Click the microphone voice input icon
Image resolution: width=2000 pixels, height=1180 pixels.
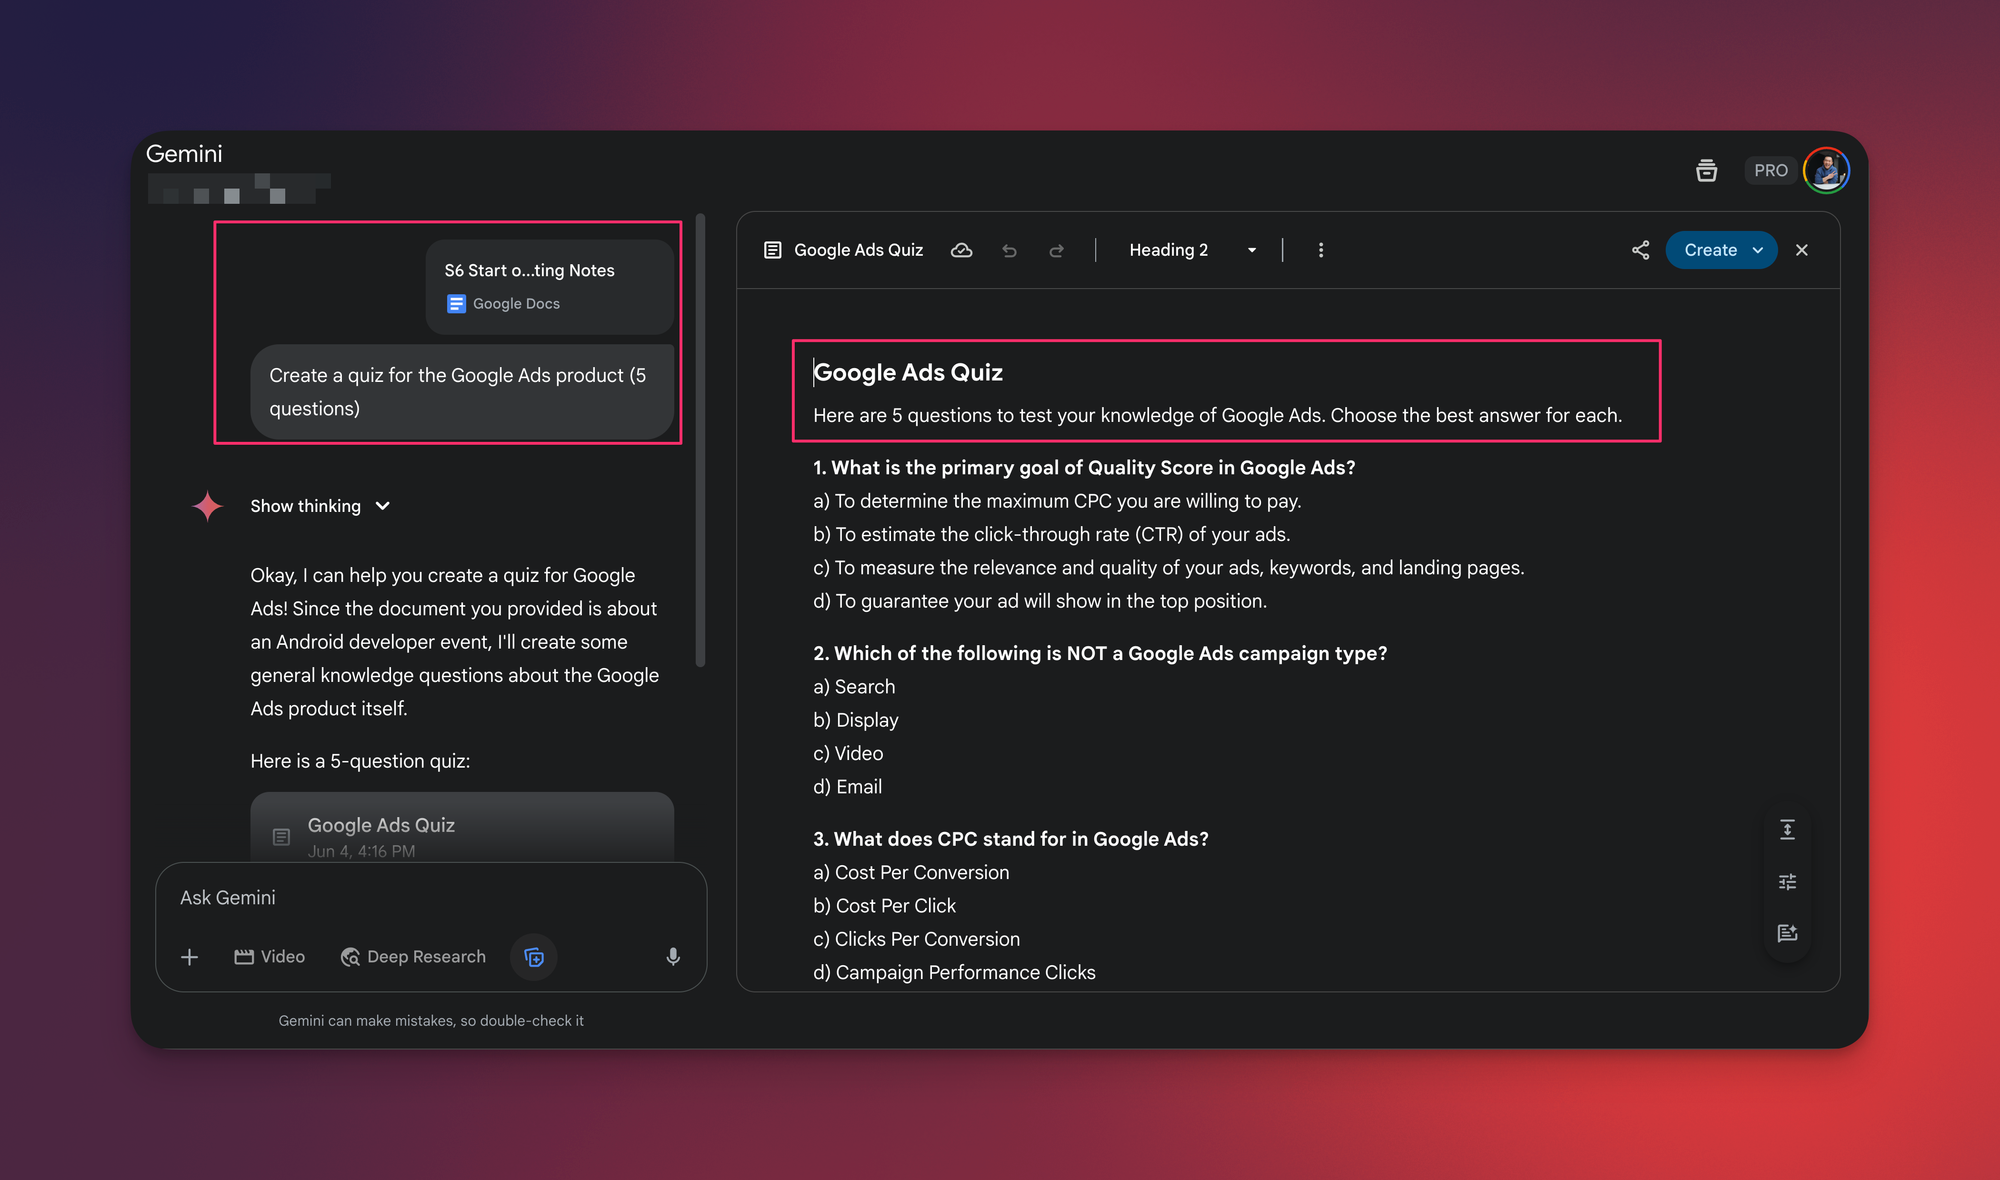click(673, 957)
